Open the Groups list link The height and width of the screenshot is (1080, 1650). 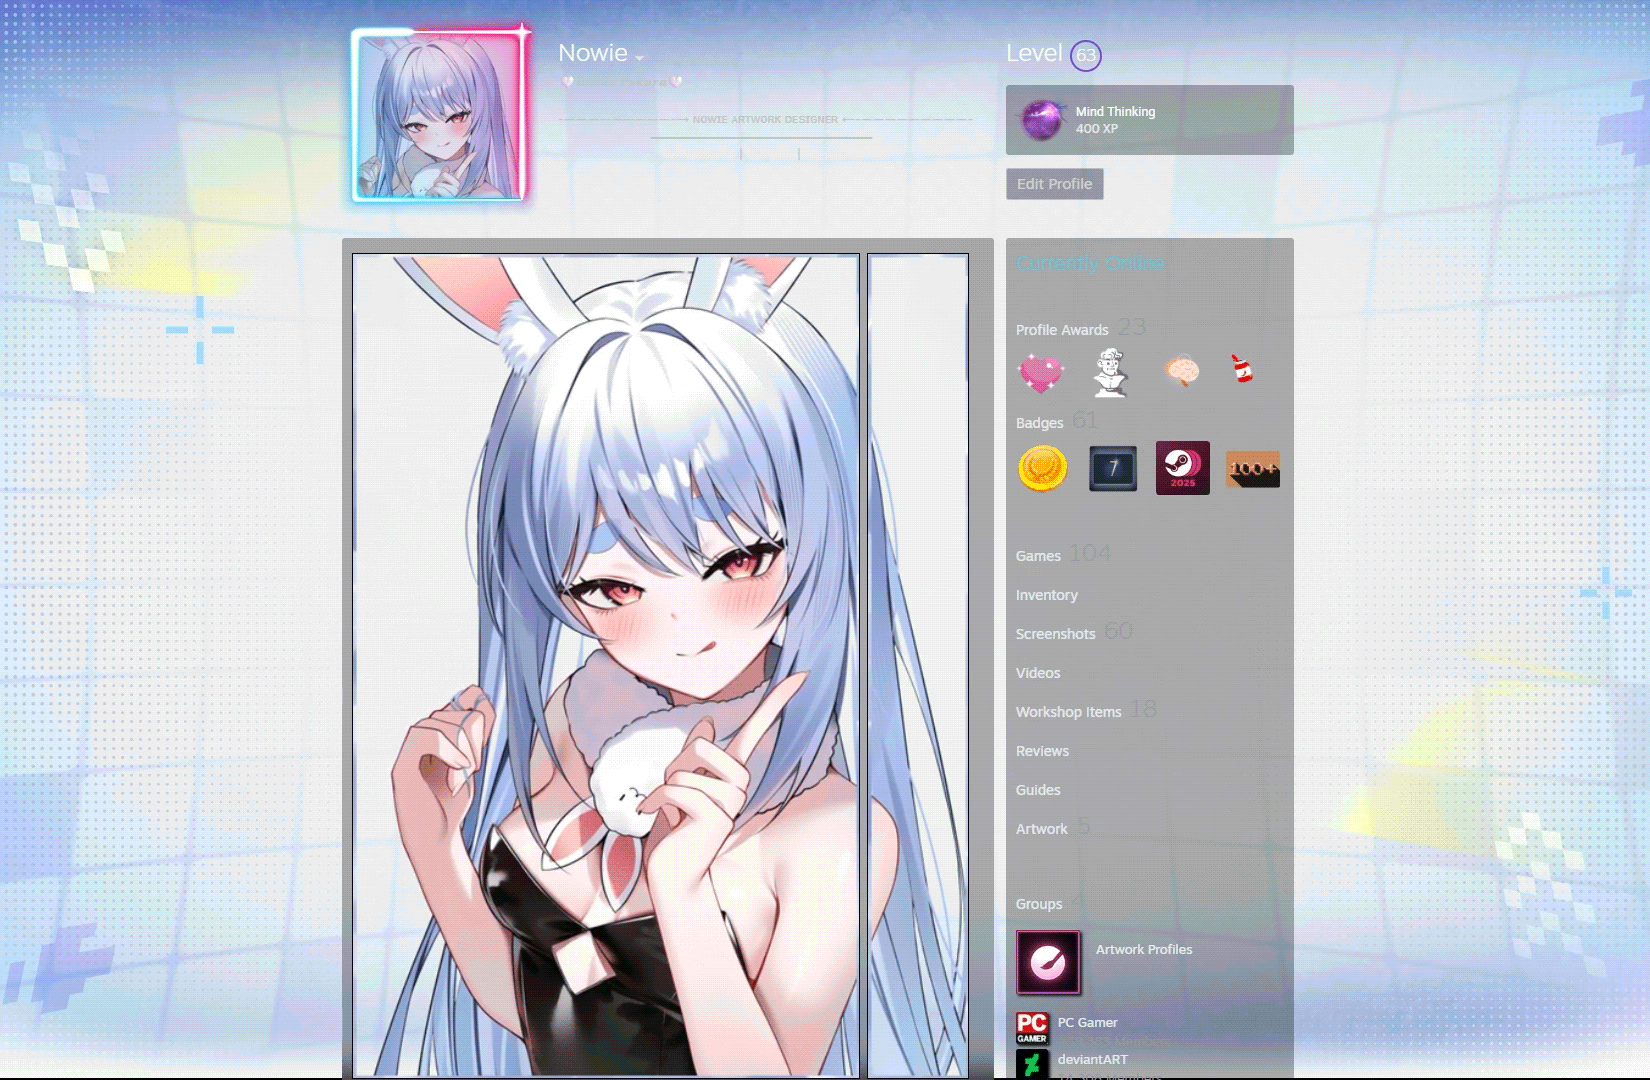(x=1039, y=904)
